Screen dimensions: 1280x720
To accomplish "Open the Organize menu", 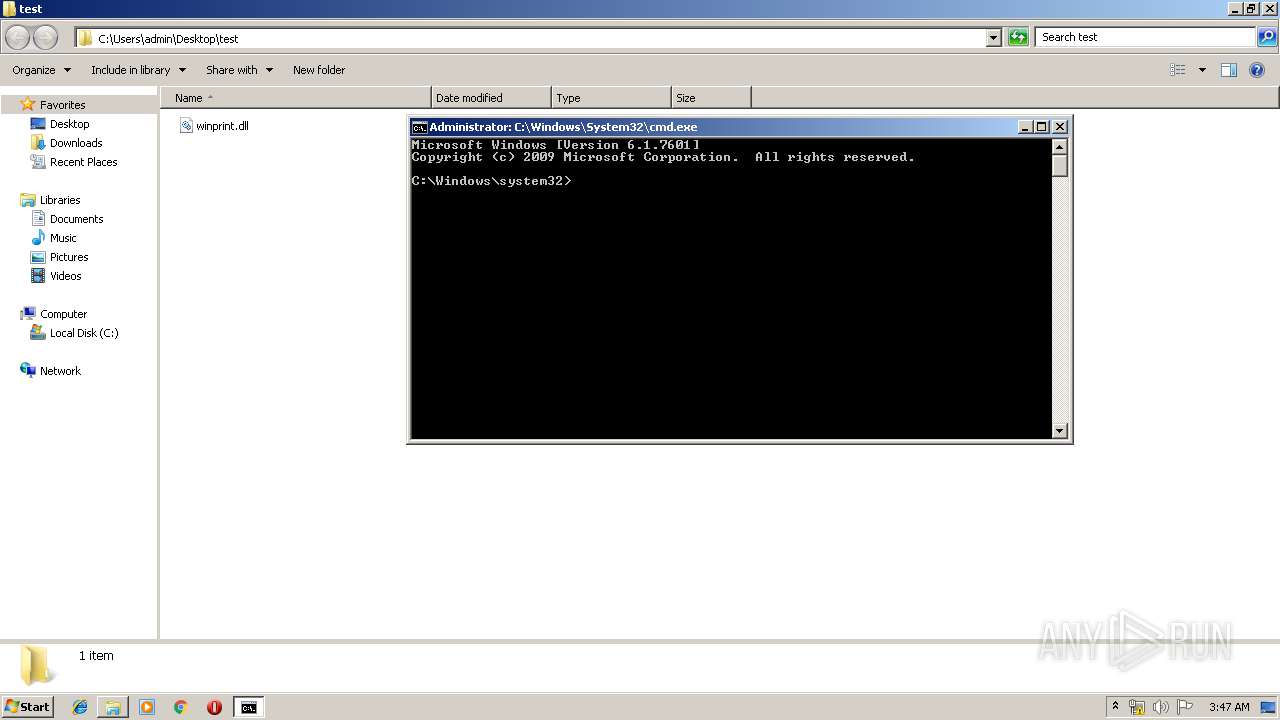I will click(x=41, y=70).
